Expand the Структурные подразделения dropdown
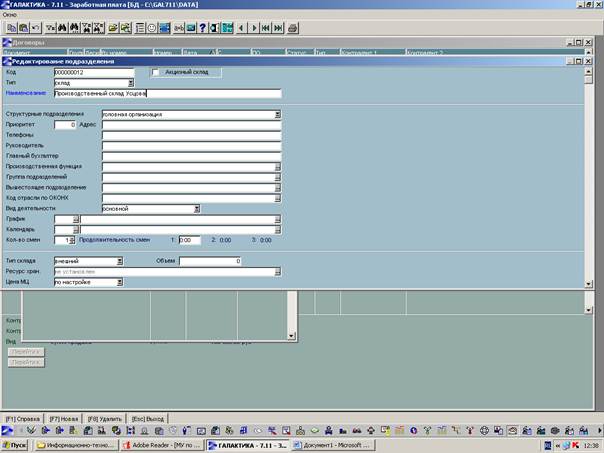This screenshot has width=604, height=453. coord(278,114)
